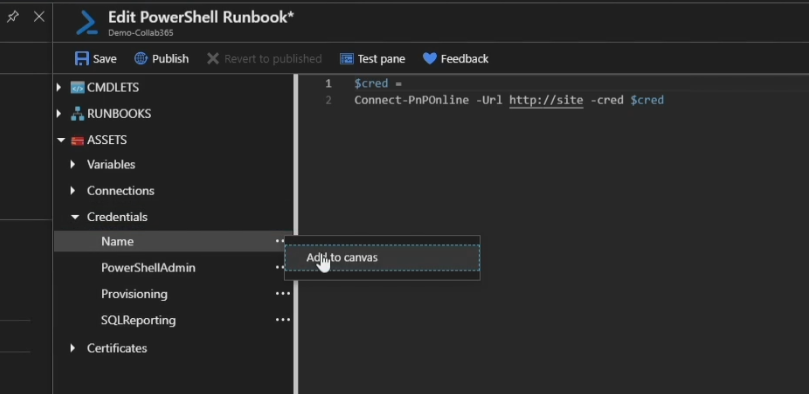Click the Credentials tree item label
809x394 pixels.
coord(117,217)
